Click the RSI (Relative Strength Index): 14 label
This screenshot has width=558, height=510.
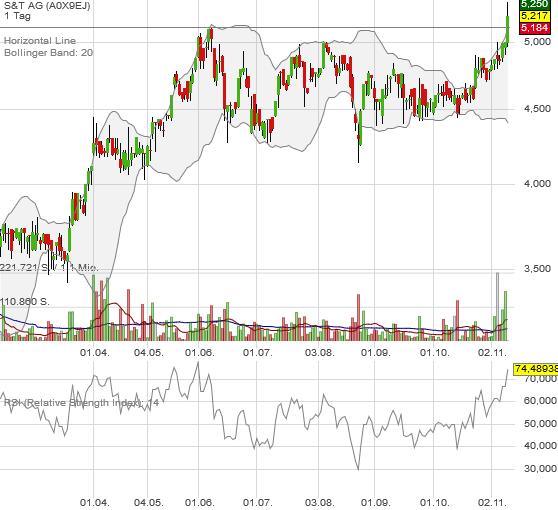(81, 403)
